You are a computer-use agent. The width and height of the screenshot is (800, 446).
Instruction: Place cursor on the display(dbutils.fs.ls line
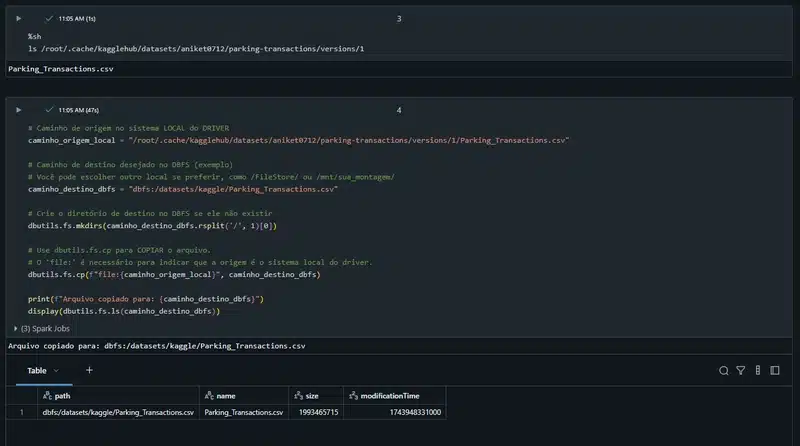124,311
